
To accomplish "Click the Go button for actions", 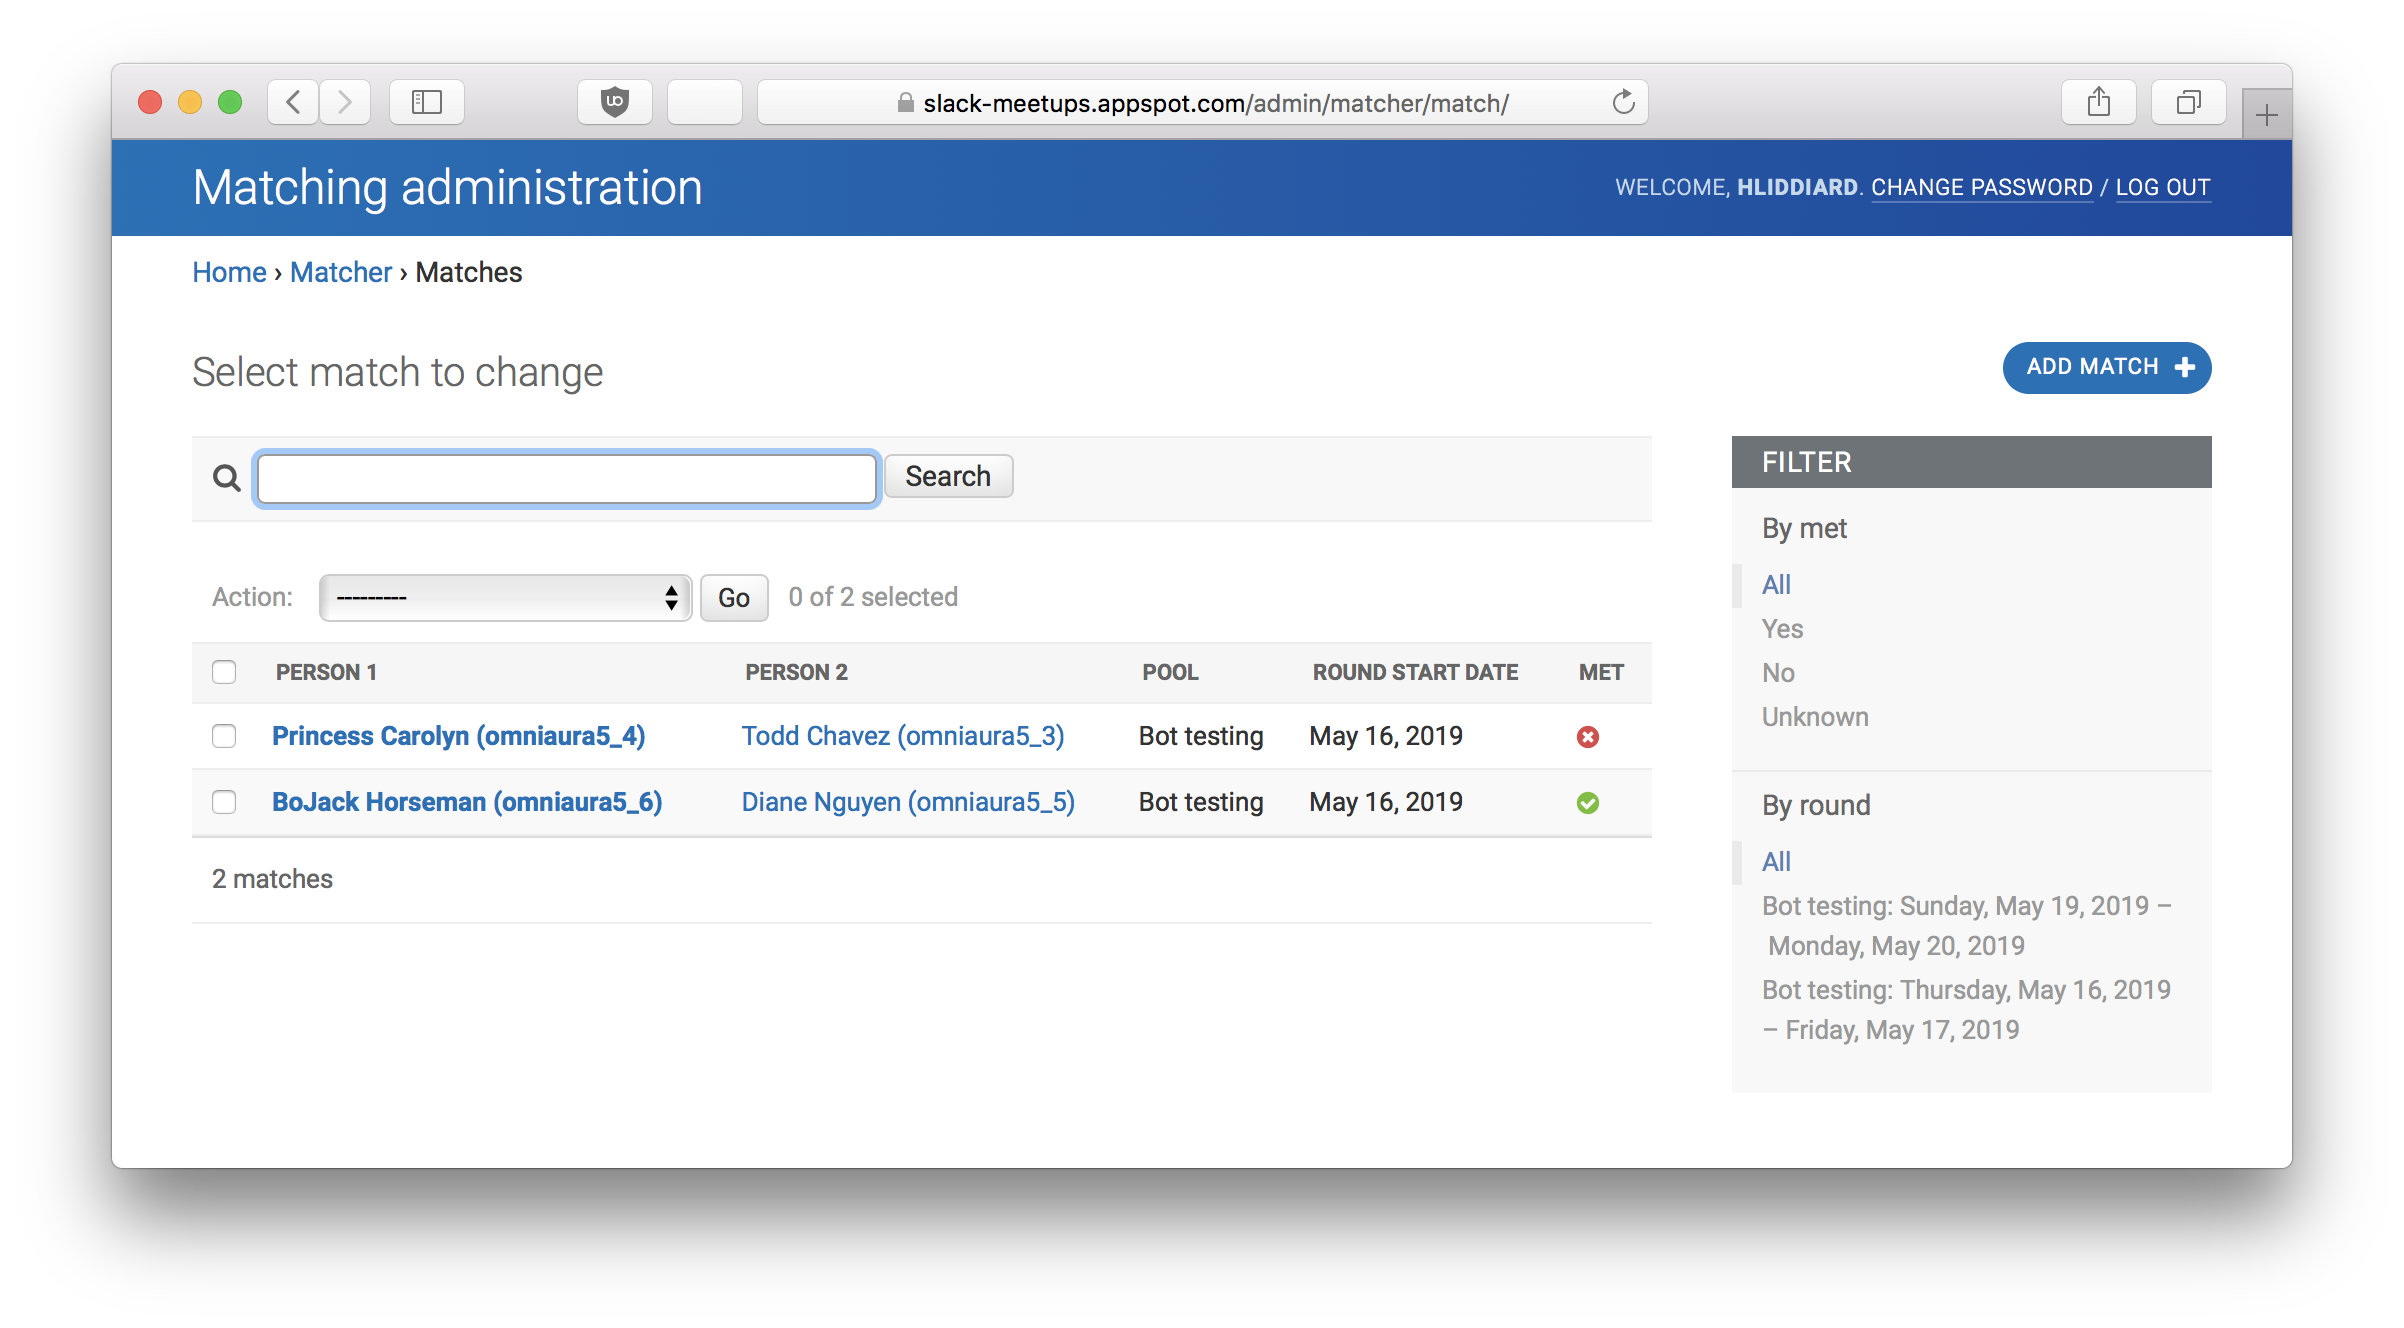I will [x=734, y=598].
